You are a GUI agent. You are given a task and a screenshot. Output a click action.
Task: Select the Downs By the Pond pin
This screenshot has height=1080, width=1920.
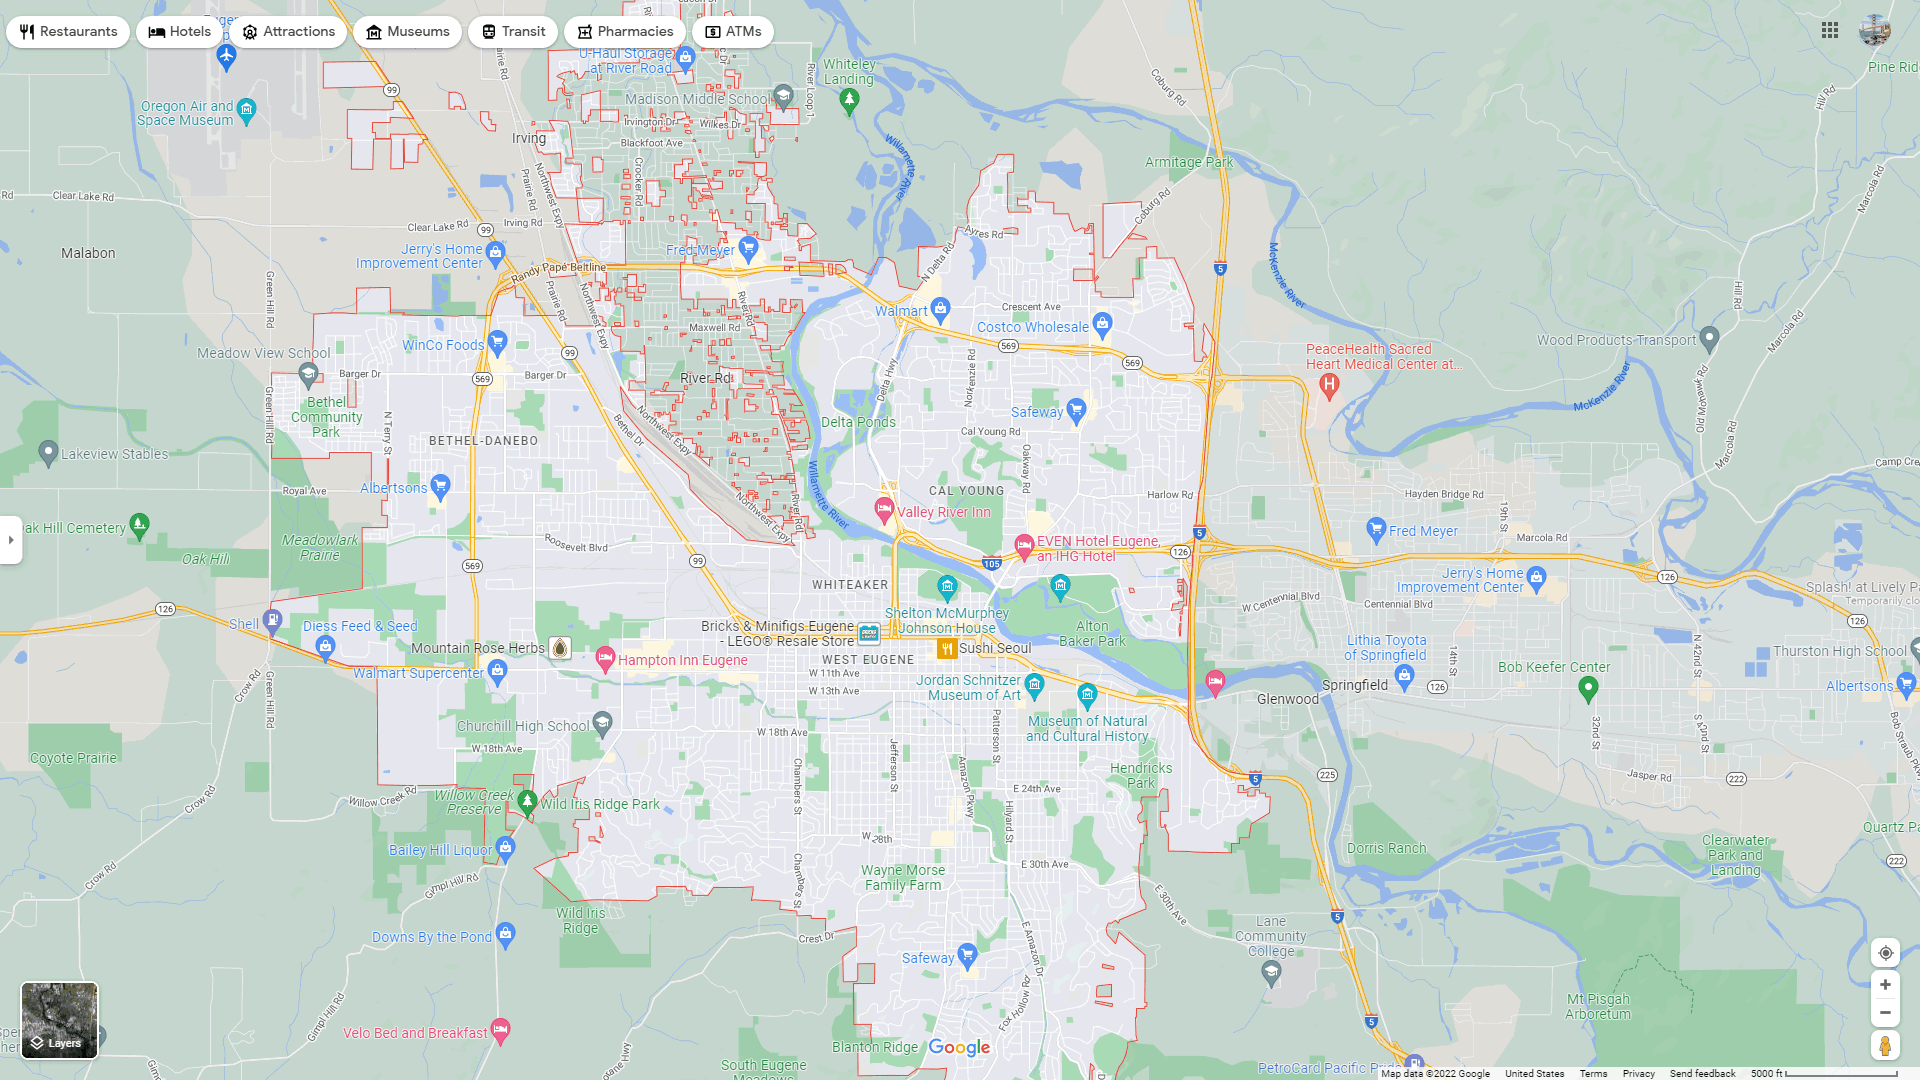point(505,935)
